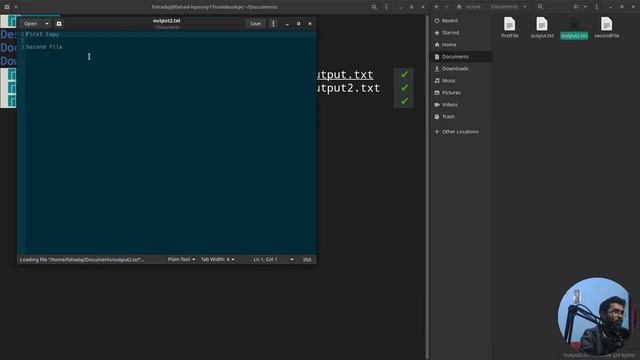The image size is (640, 360).
Task: Select Videos in the sidebar
Action: tap(461, 105)
